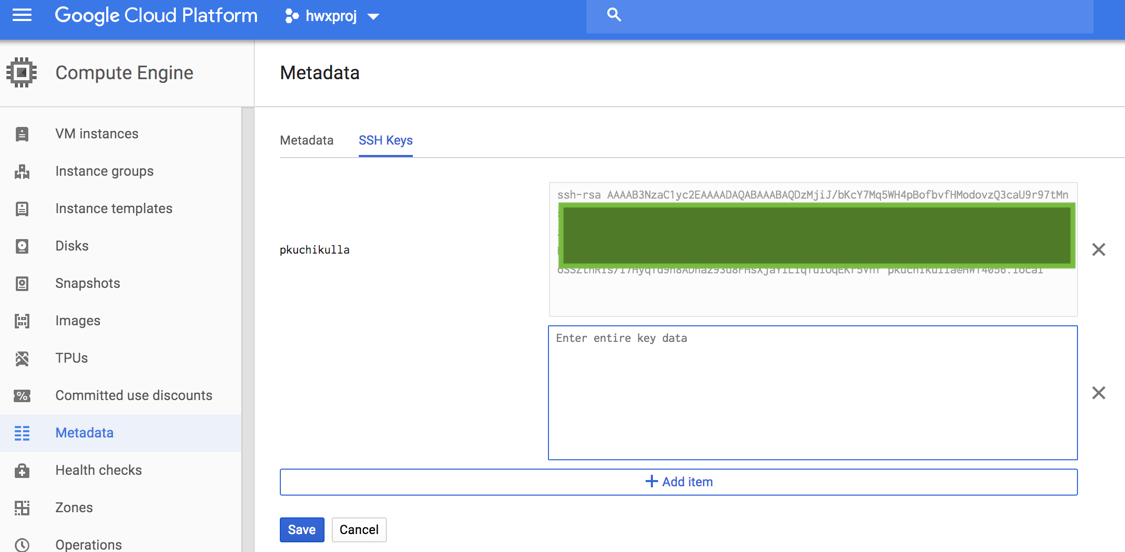Click the Zones icon
Viewport: 1125px width, 552px height.
coord(22,508)
